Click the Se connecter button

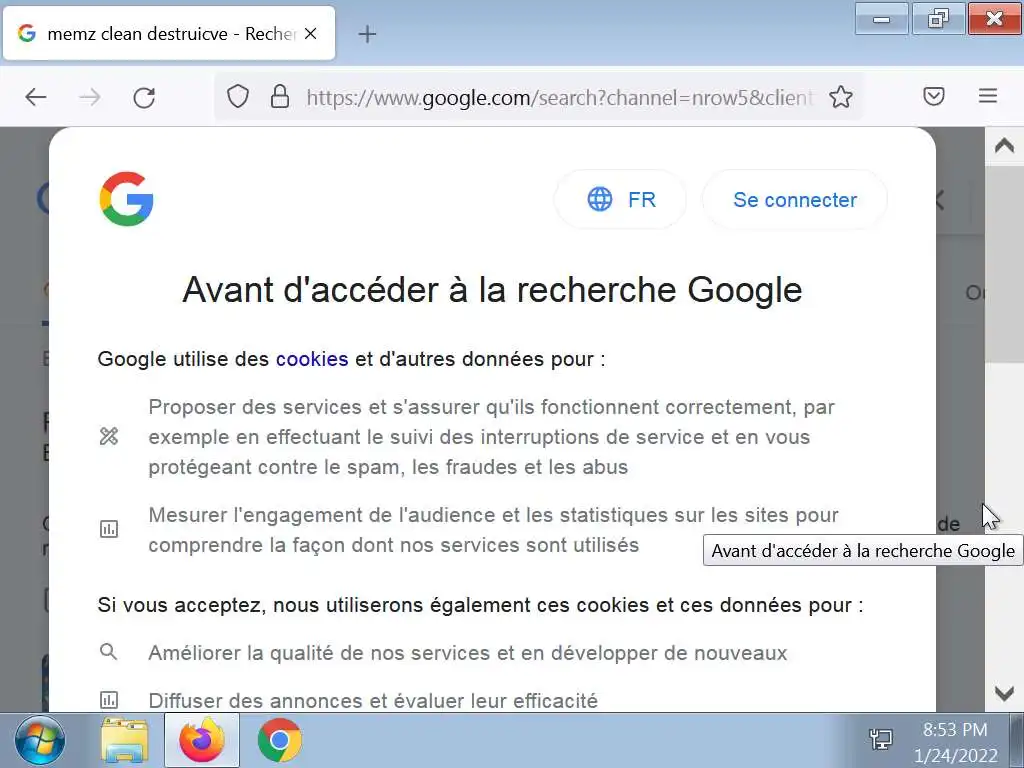pos(795,199)
